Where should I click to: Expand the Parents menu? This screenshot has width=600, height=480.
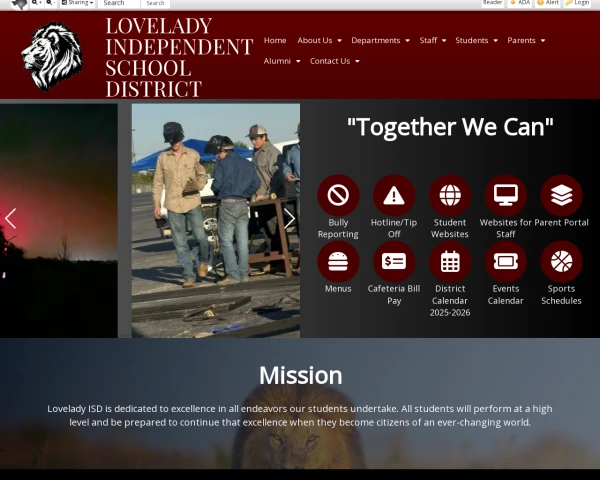(x=526, y=40)
